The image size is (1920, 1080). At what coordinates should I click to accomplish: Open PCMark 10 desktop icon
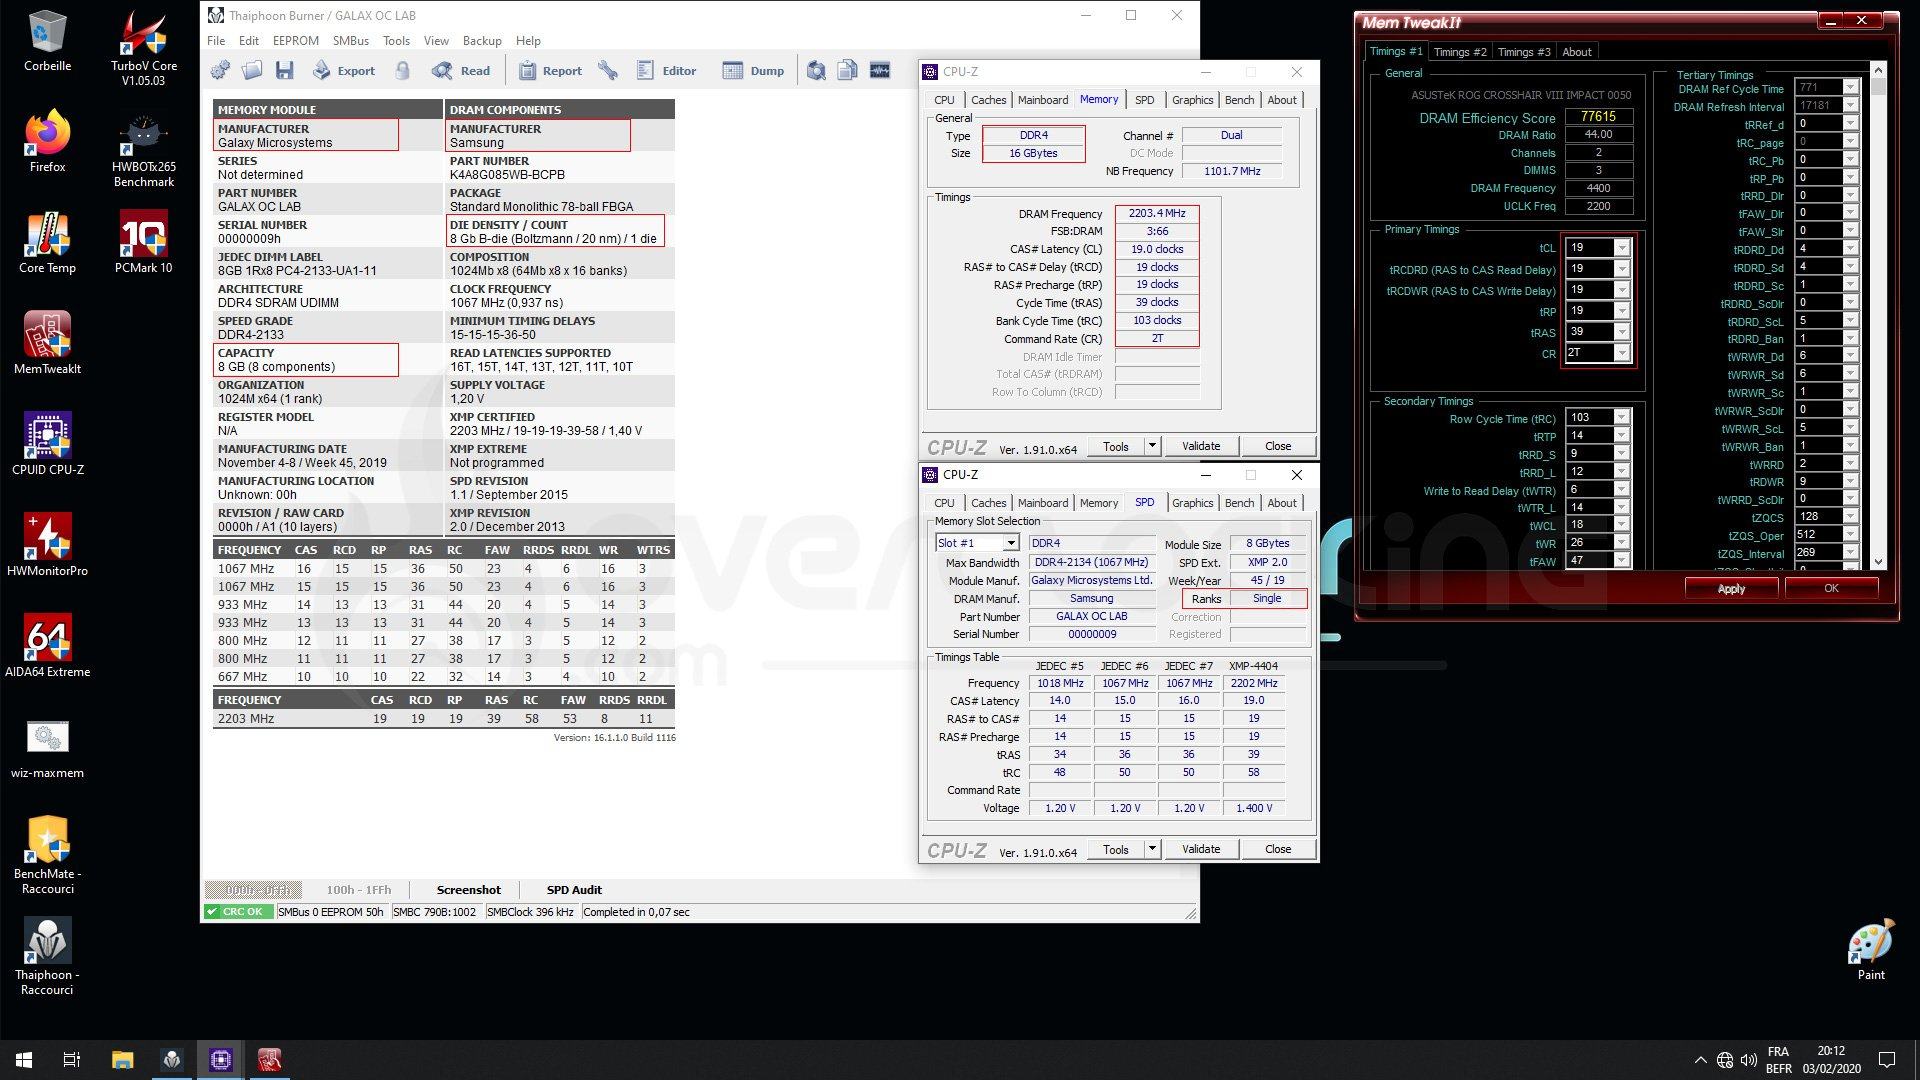pyautogui.click(x=144, y=243)
